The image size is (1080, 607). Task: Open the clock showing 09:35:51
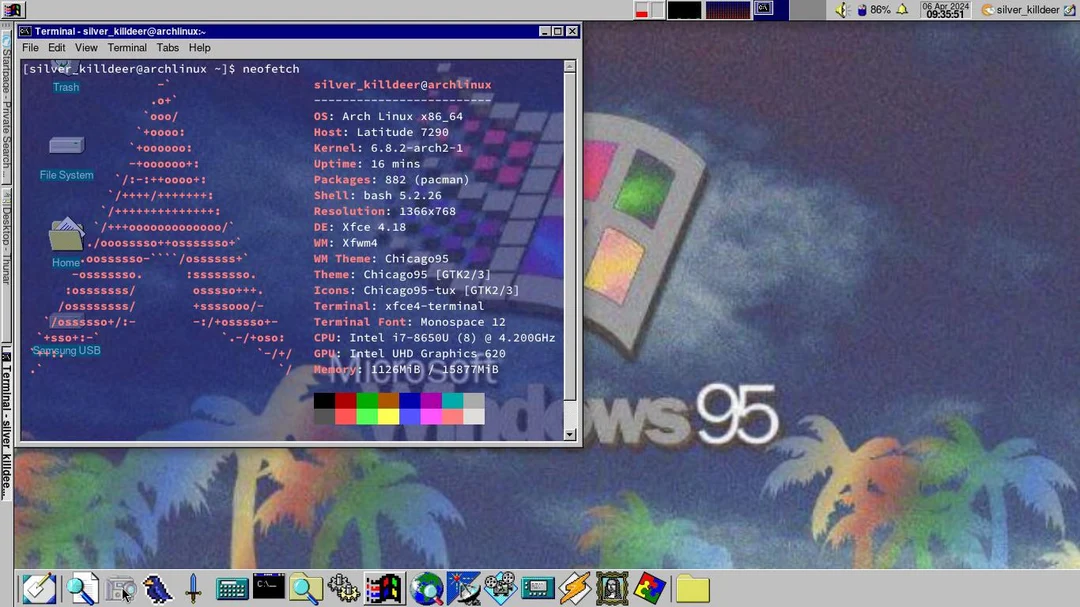945,10
